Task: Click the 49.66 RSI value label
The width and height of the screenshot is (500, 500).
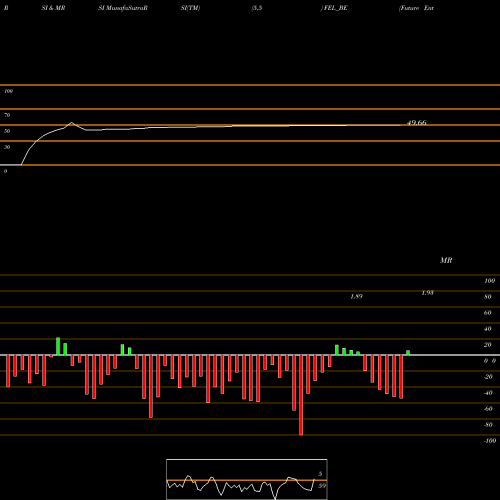Action: pyautogui.click(x=417, y=123)
